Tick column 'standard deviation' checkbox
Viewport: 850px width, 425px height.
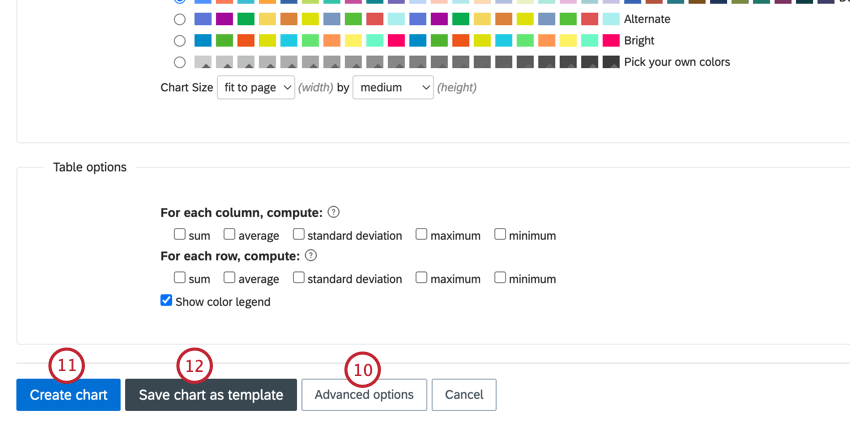pos(299,234)
